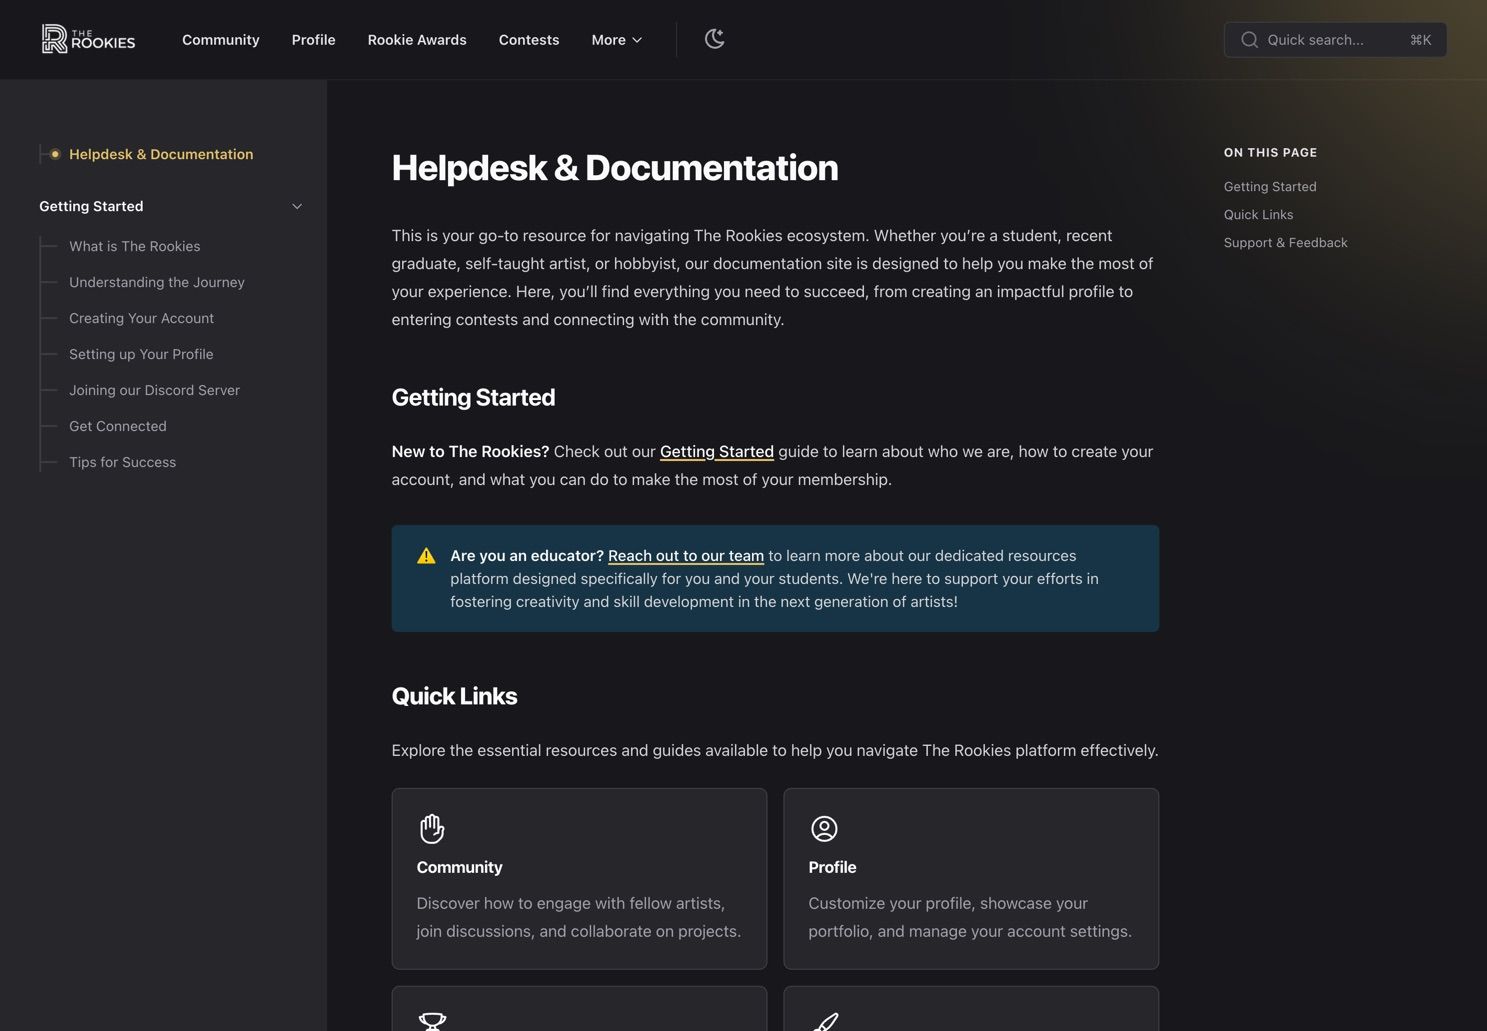The height and width of the screenshot is (1031, 1487).
Task: Jump to Support & Feedback section
Action: click(x=1286, y=243)
